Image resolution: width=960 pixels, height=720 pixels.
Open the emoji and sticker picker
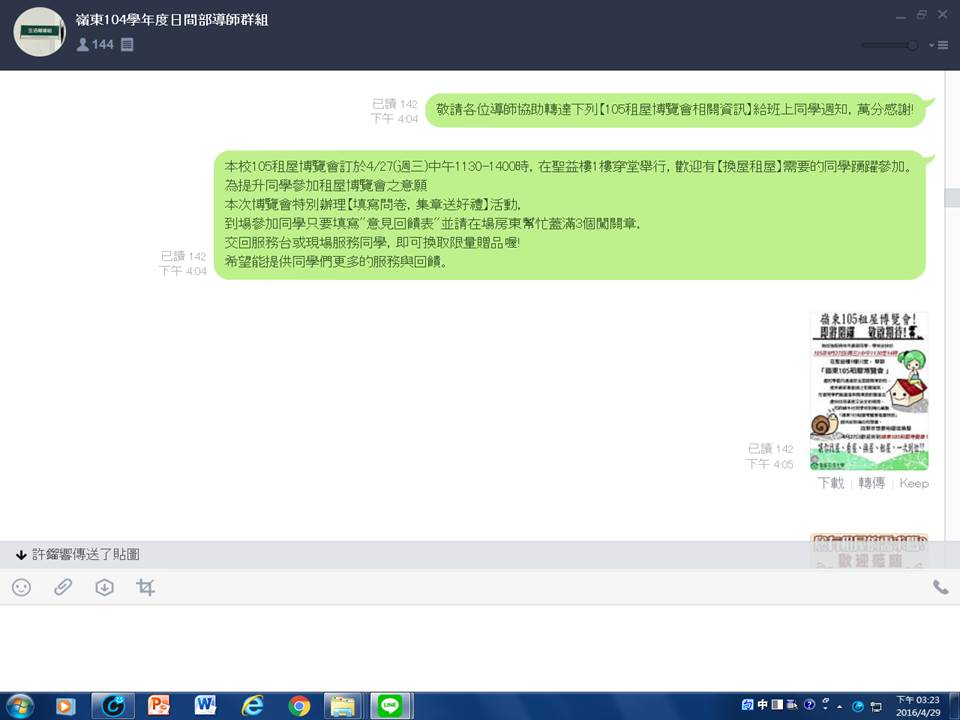point(21,588)
